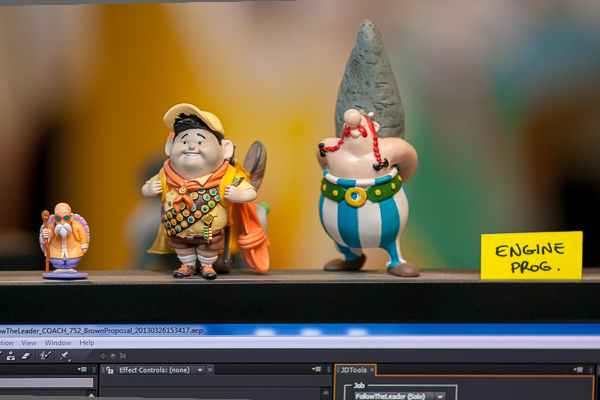Toggle the Effect Controls panel lock
Image resolution: width=600 pixels, height=400 pixels.
point(110,370)
